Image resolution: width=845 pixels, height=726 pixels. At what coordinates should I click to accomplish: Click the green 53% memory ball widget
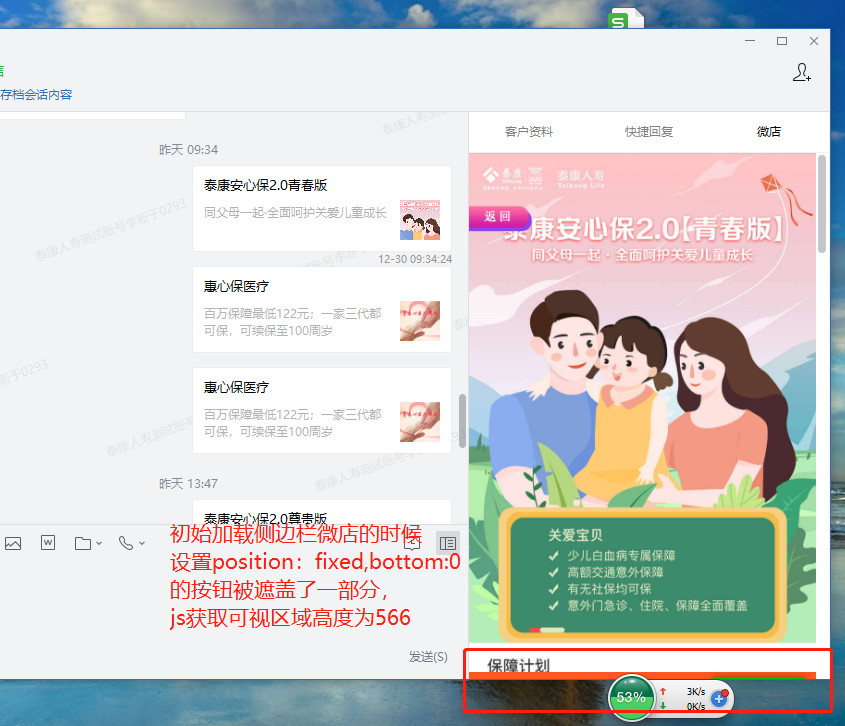[x=631, y=697]
